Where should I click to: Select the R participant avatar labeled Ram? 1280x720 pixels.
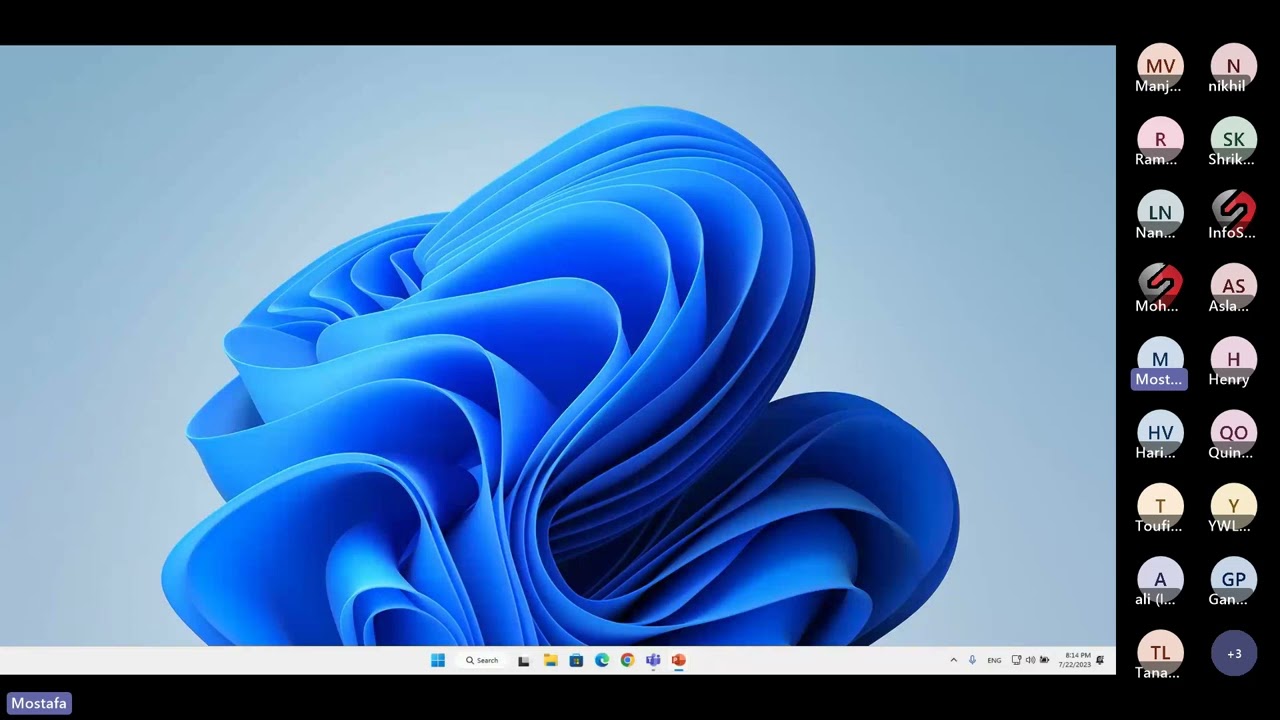1160,140
